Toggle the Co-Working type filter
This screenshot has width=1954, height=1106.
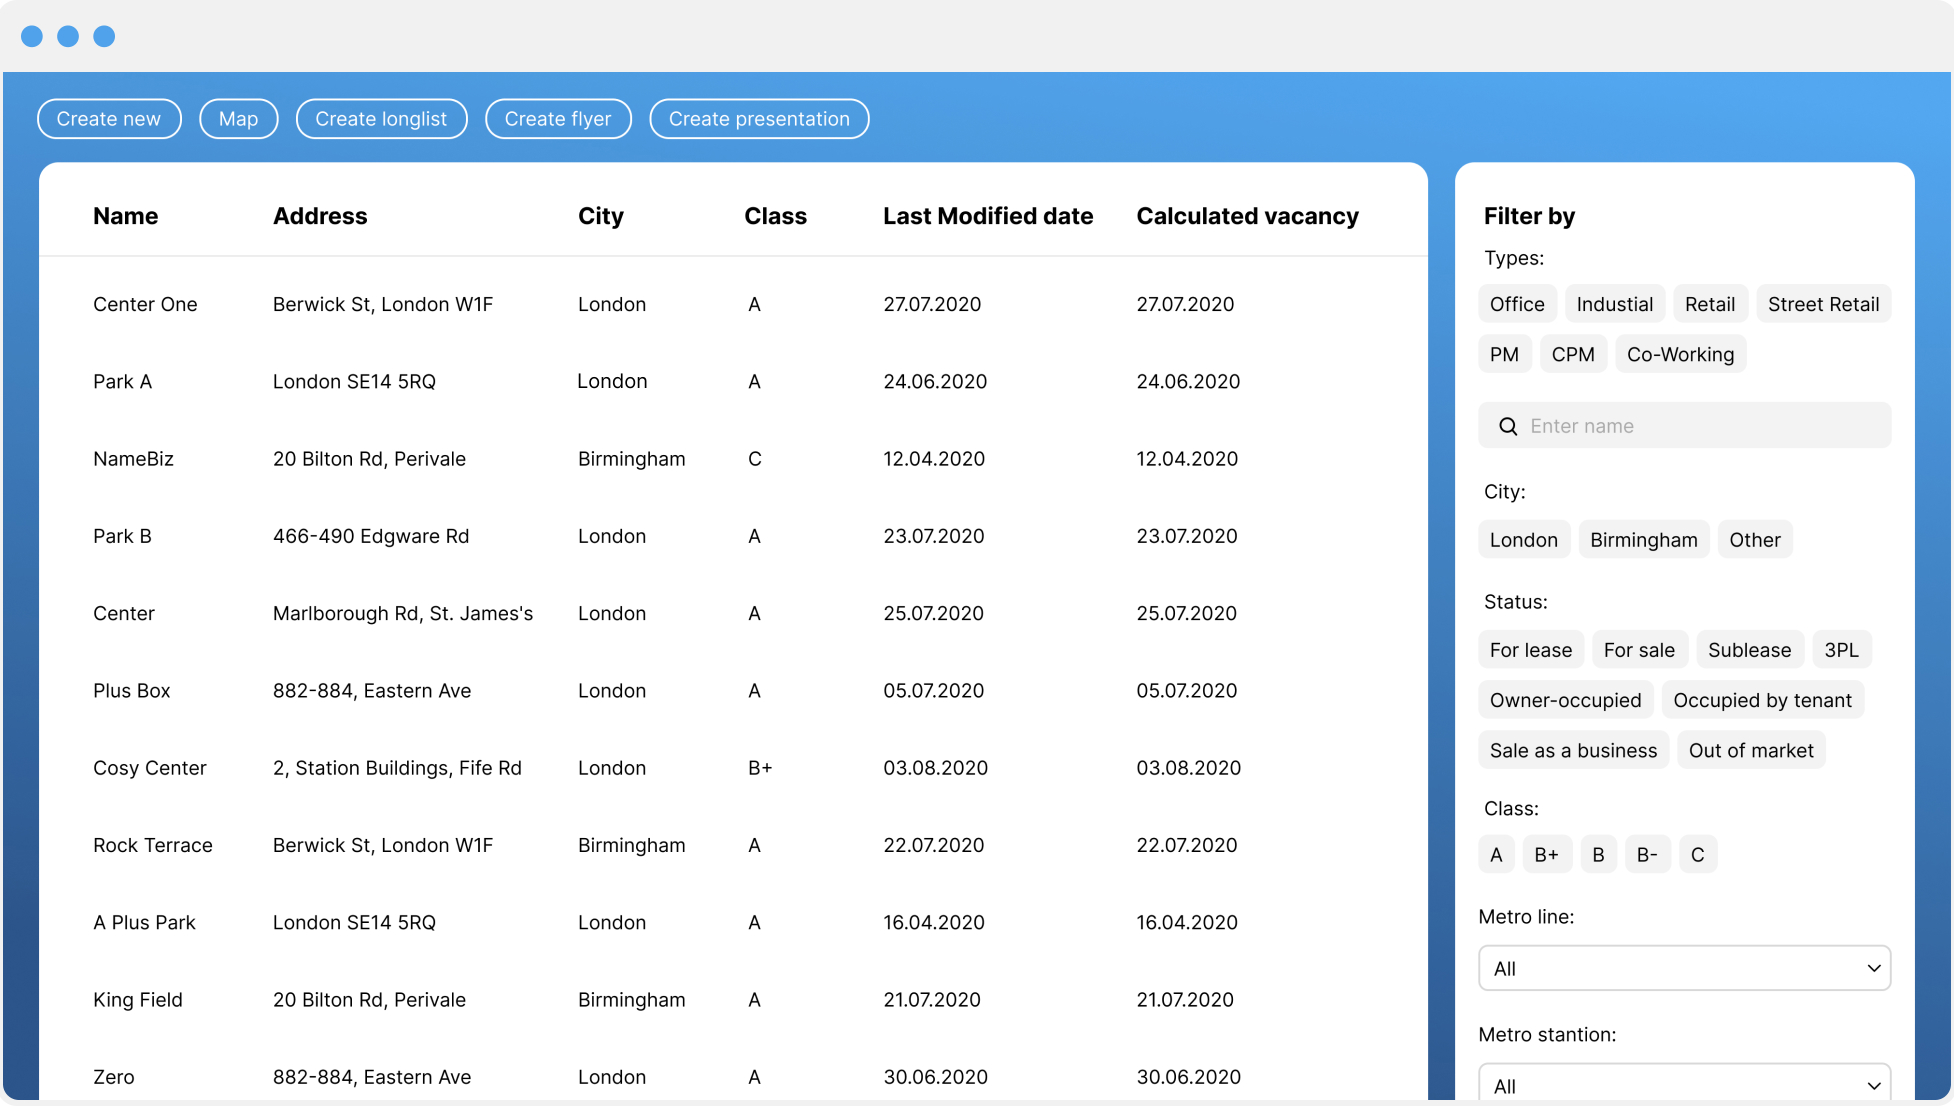1680,354
